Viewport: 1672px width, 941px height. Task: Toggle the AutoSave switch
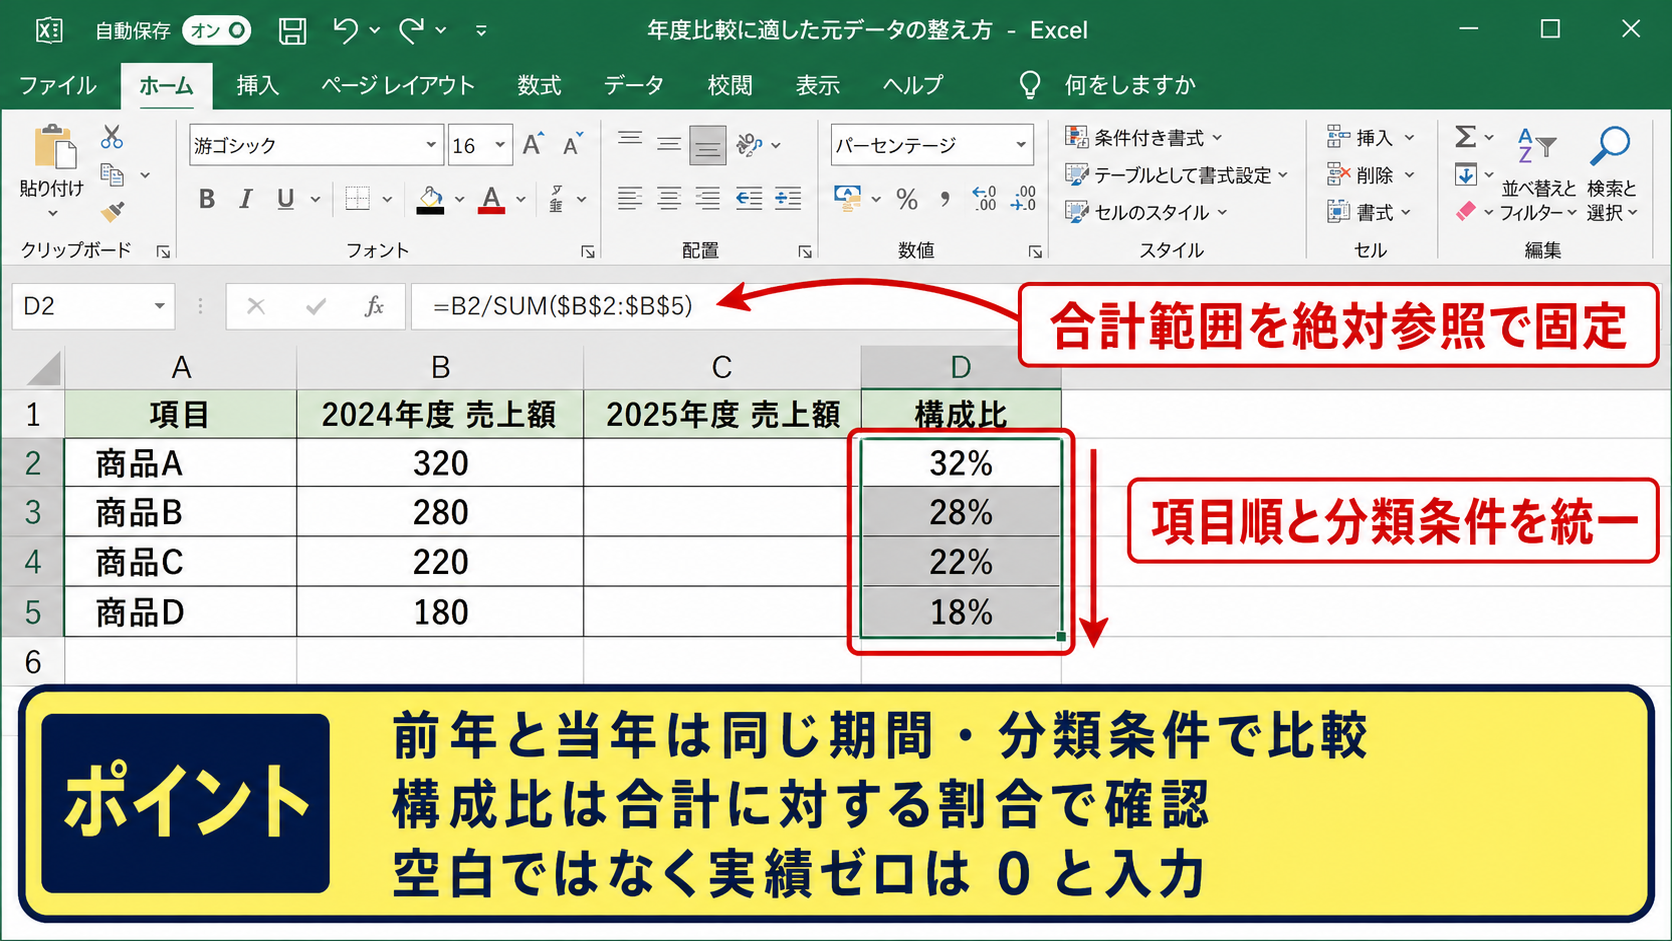(216, 31)
